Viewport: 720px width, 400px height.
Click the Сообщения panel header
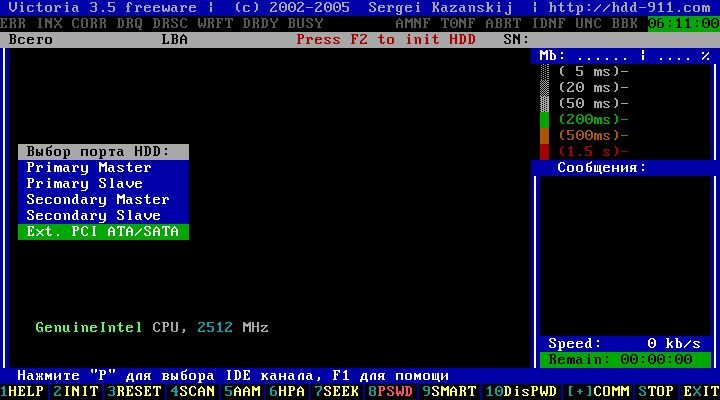click(602, 168)
